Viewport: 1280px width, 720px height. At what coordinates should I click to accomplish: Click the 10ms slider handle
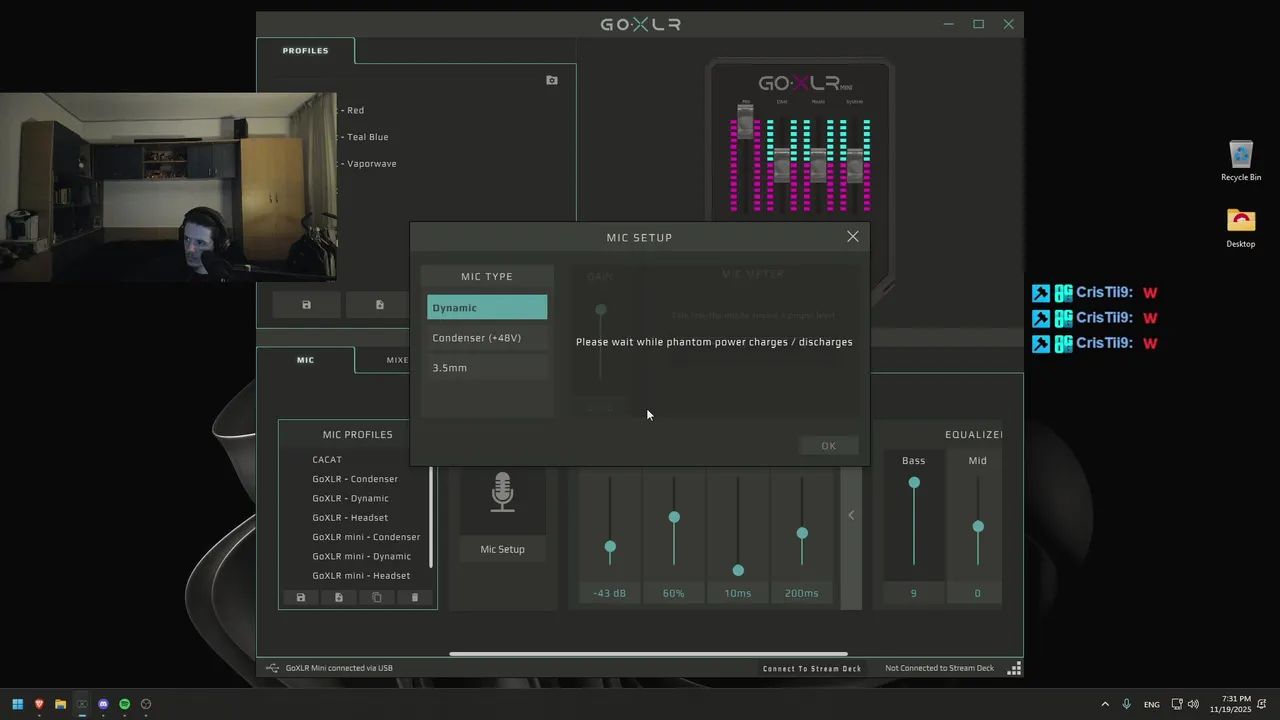point(738,570)
